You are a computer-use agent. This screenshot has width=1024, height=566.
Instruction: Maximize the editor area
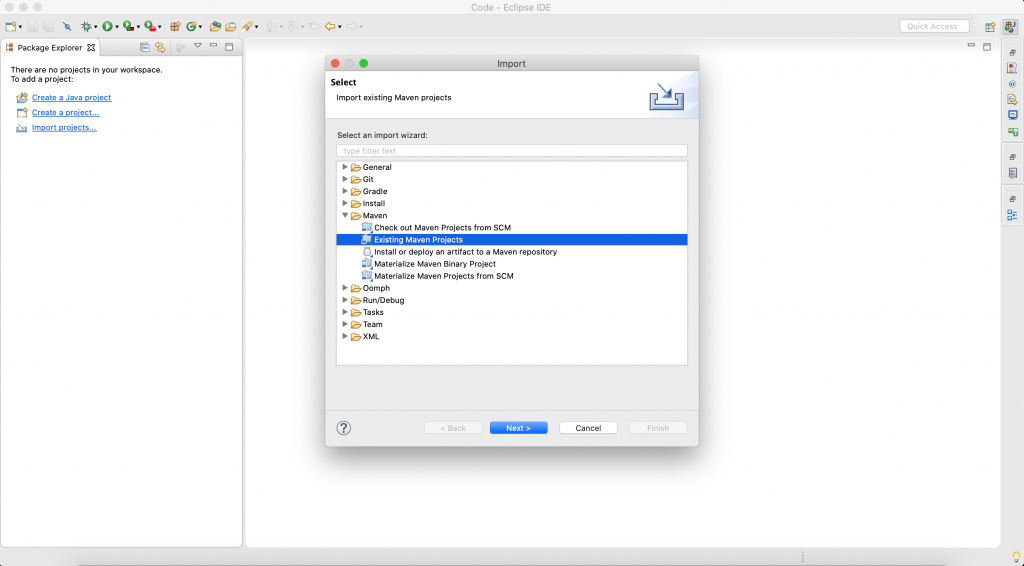987,47
